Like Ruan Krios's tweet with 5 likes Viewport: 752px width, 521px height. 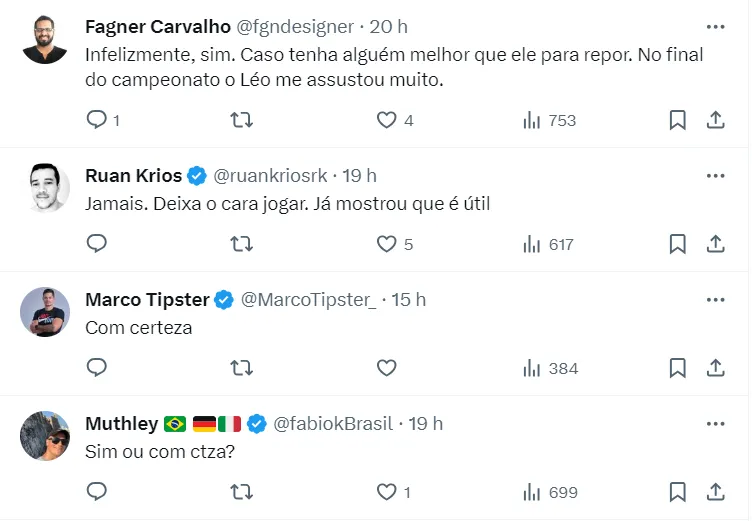(x=387, y=244)
